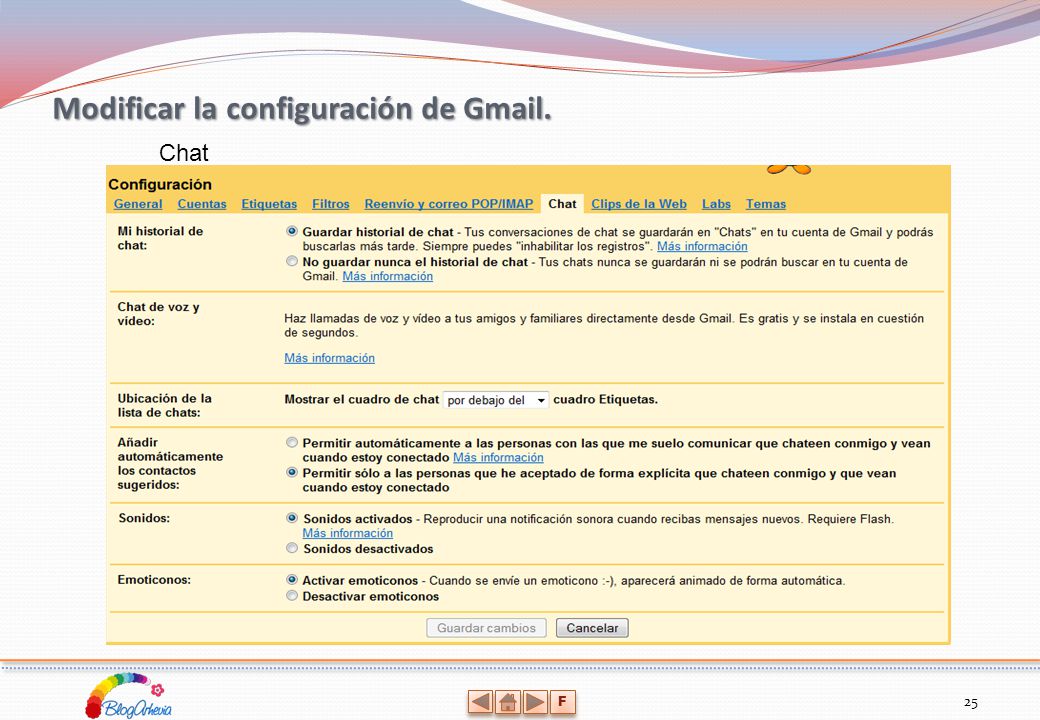This screenshot has width=1040, height=720.
Task: Go to next slide arrow button
Action: pos(535,701)
